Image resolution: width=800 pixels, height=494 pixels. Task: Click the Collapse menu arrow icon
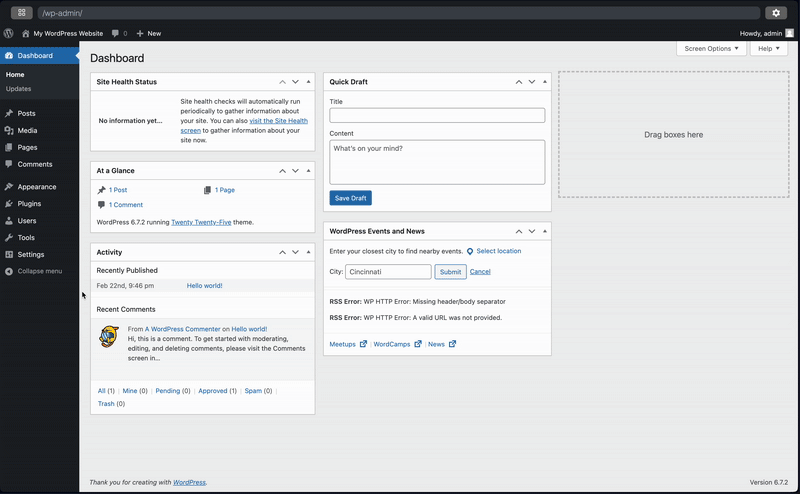tap(9, 271)
